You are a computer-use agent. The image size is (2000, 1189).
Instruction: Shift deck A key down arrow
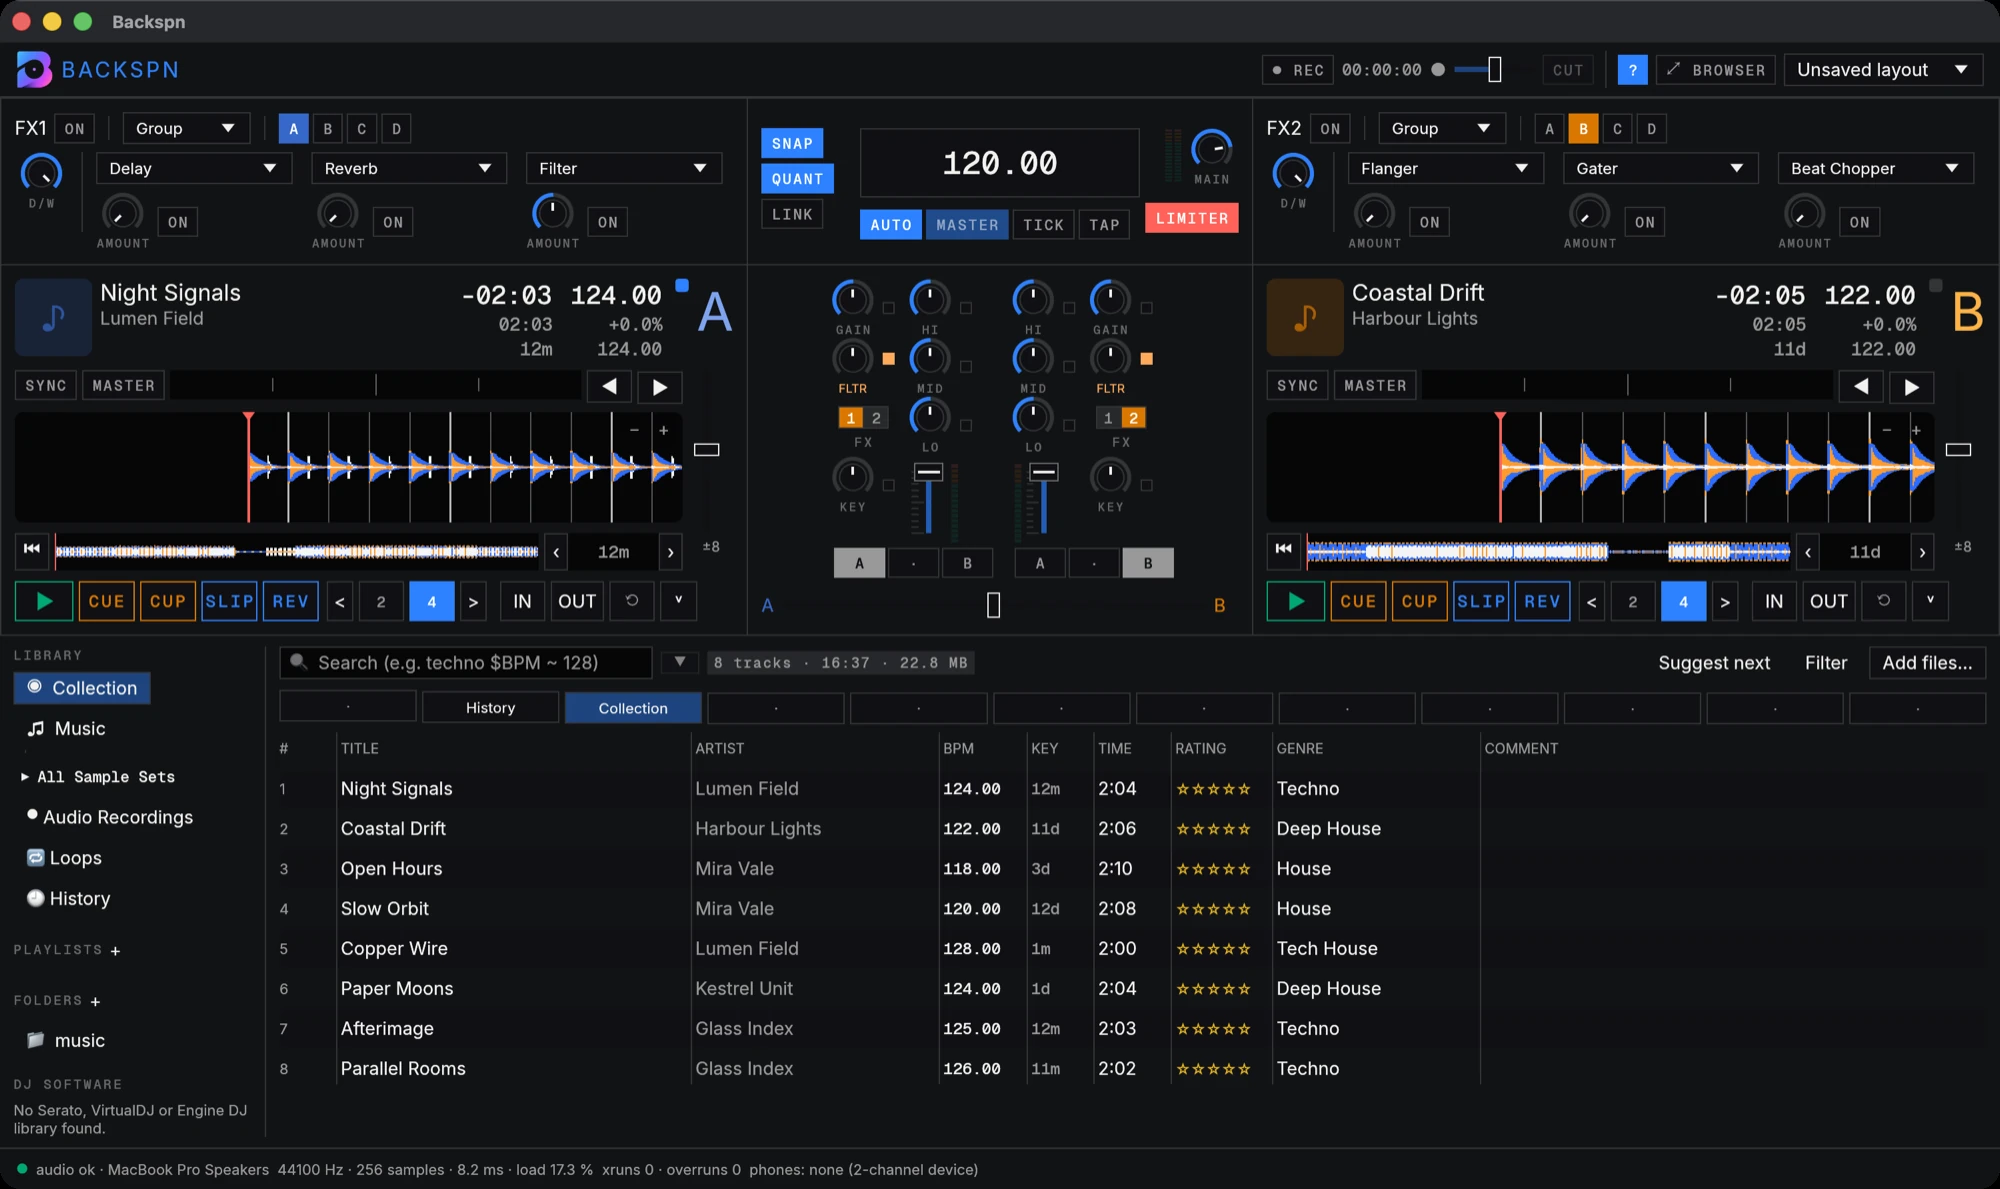[x=556, y=551]
